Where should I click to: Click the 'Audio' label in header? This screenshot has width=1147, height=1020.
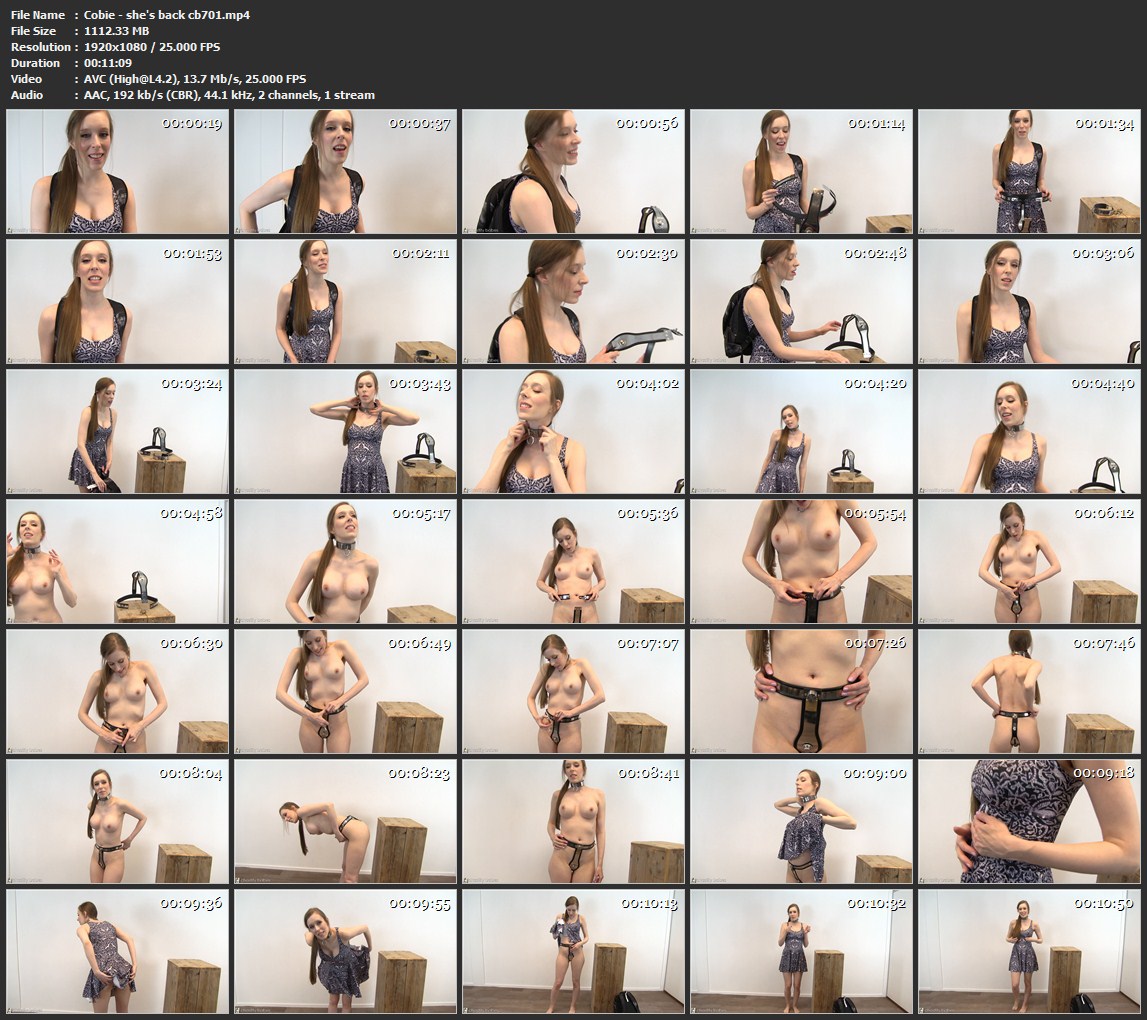(27, 95)
